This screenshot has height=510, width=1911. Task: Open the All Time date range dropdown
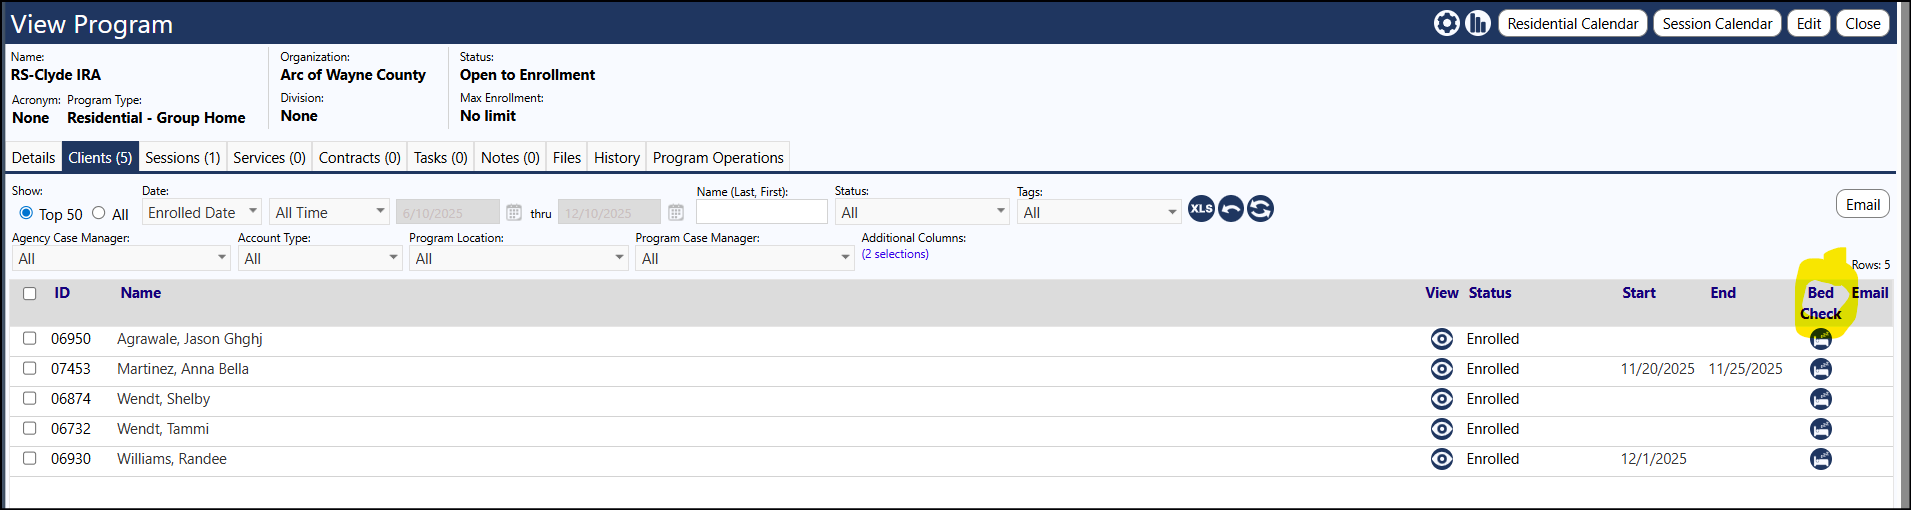(x=329, y=212)
